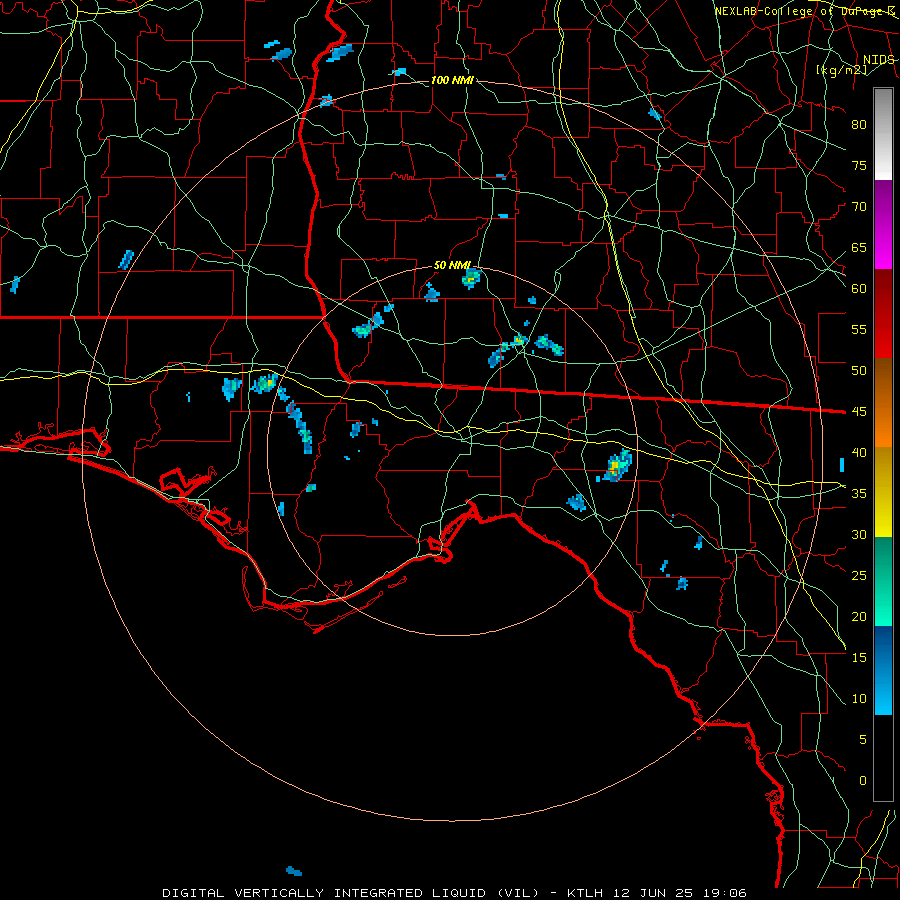Click the purple-magenta segment of the color scale
This screenshot has width=900, height=900.
click(883, 224)
